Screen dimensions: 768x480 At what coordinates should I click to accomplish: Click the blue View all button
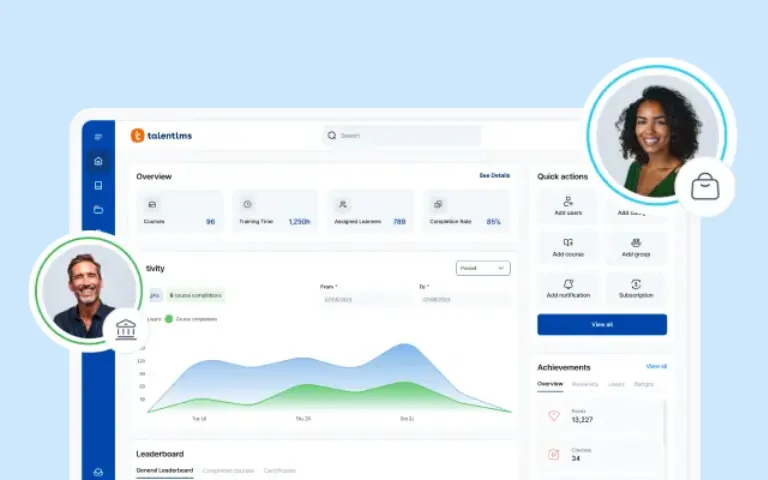(602, 325)
